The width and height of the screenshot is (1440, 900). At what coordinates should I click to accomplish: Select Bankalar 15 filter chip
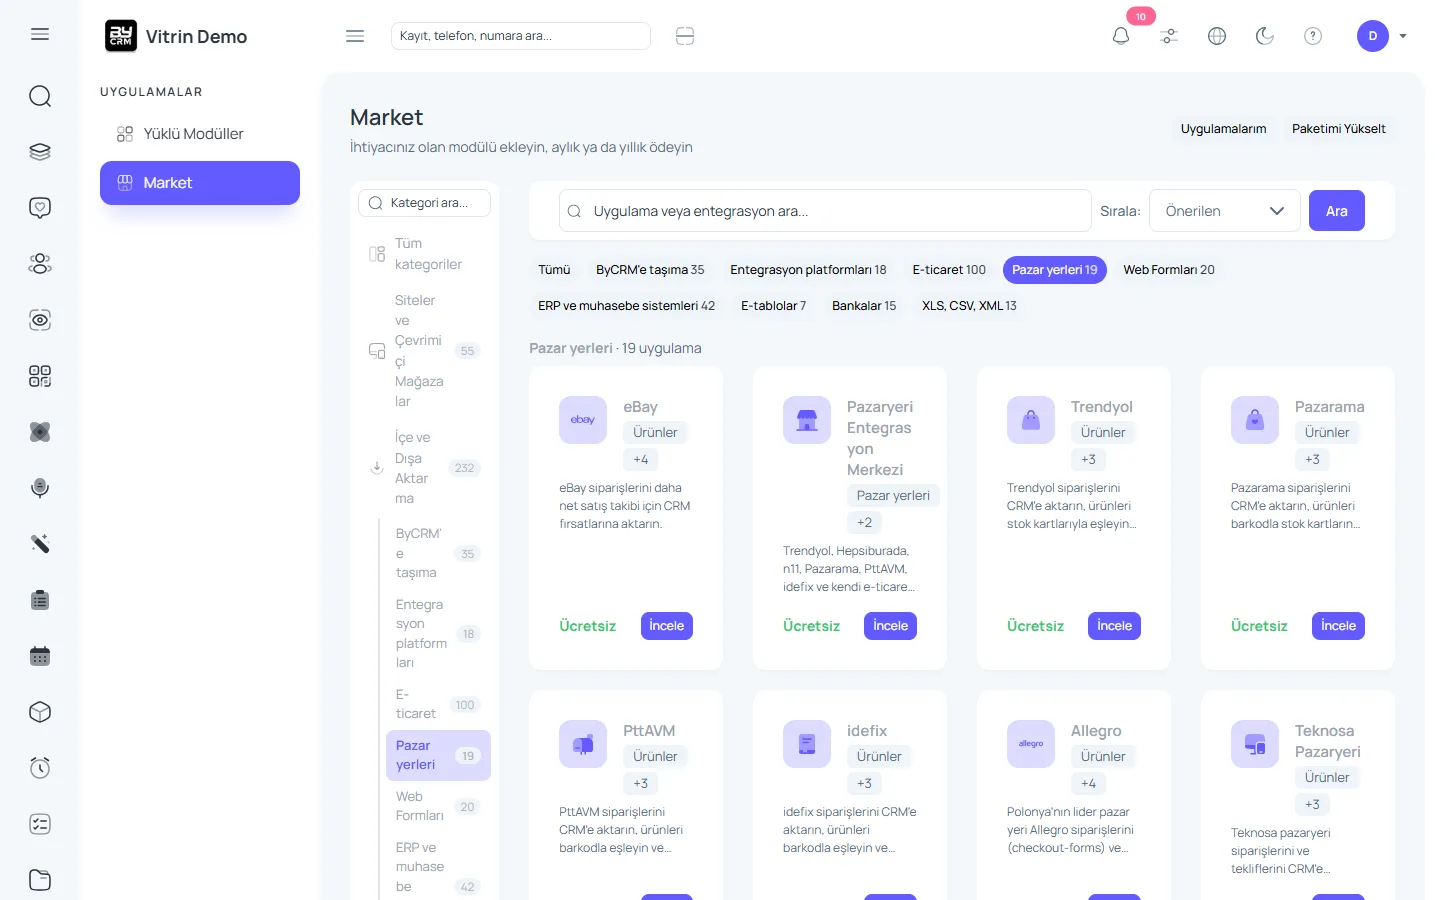coord(864,306)
